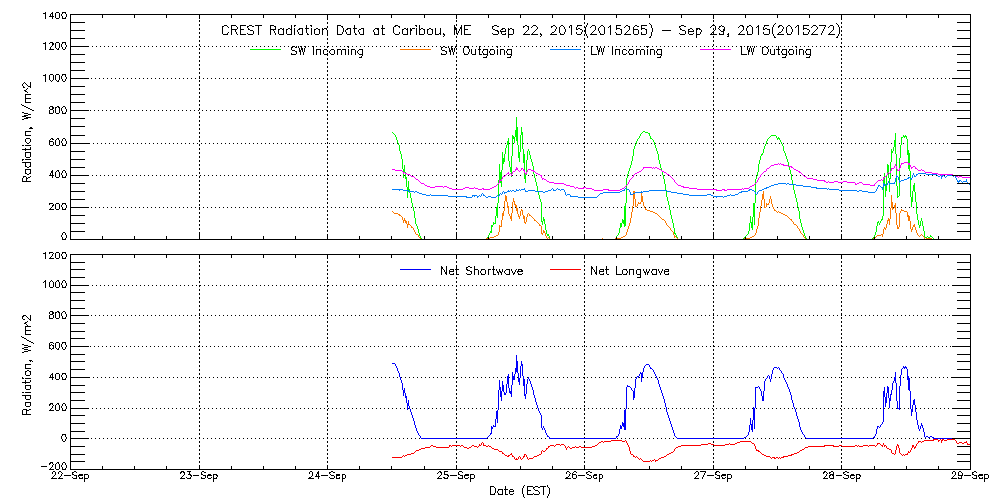Click the blue Net Shortwave legend line
1000x500 pixels.
(x=415, y=270)
